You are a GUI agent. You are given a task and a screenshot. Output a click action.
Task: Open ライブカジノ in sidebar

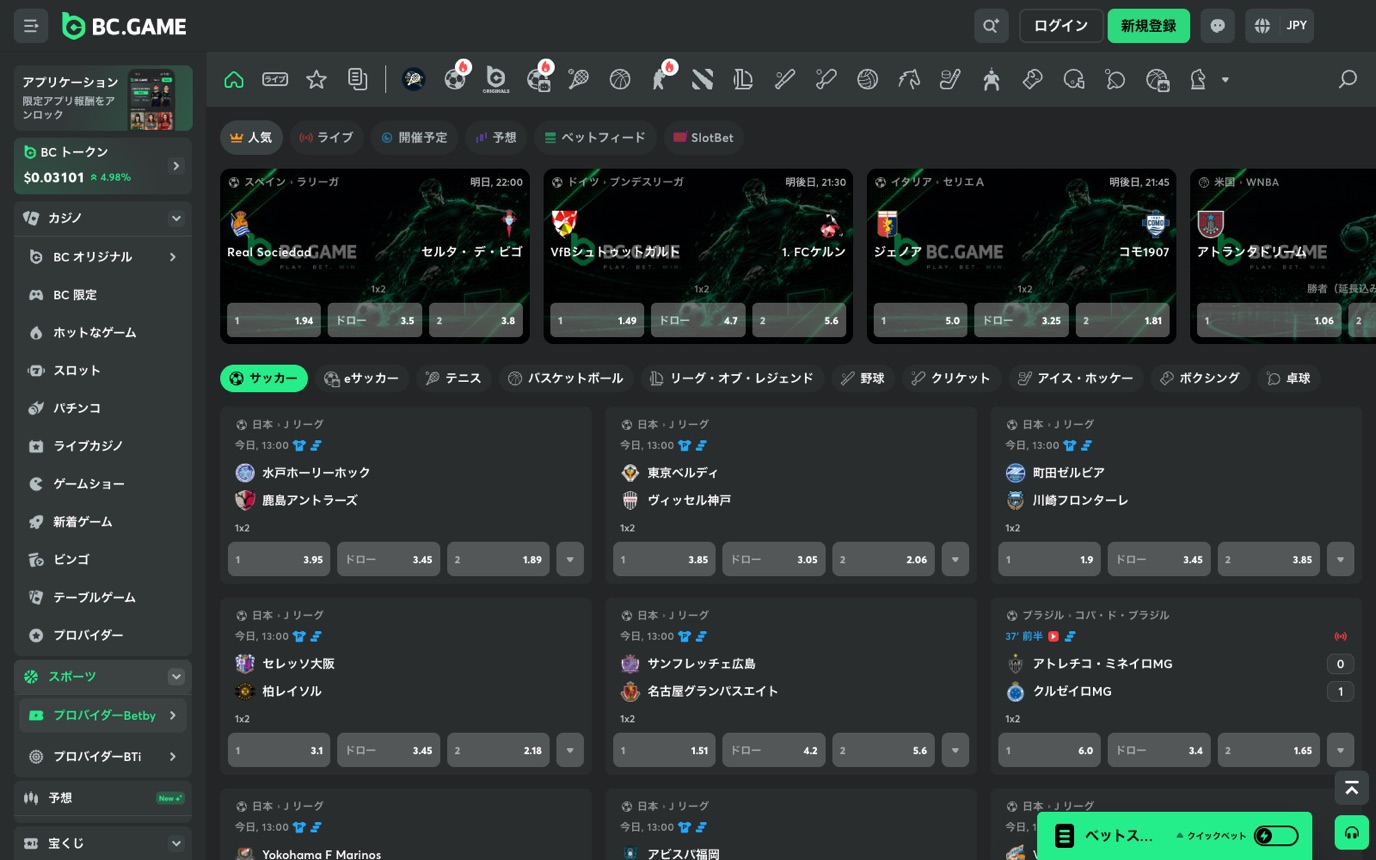coord(103,446)
